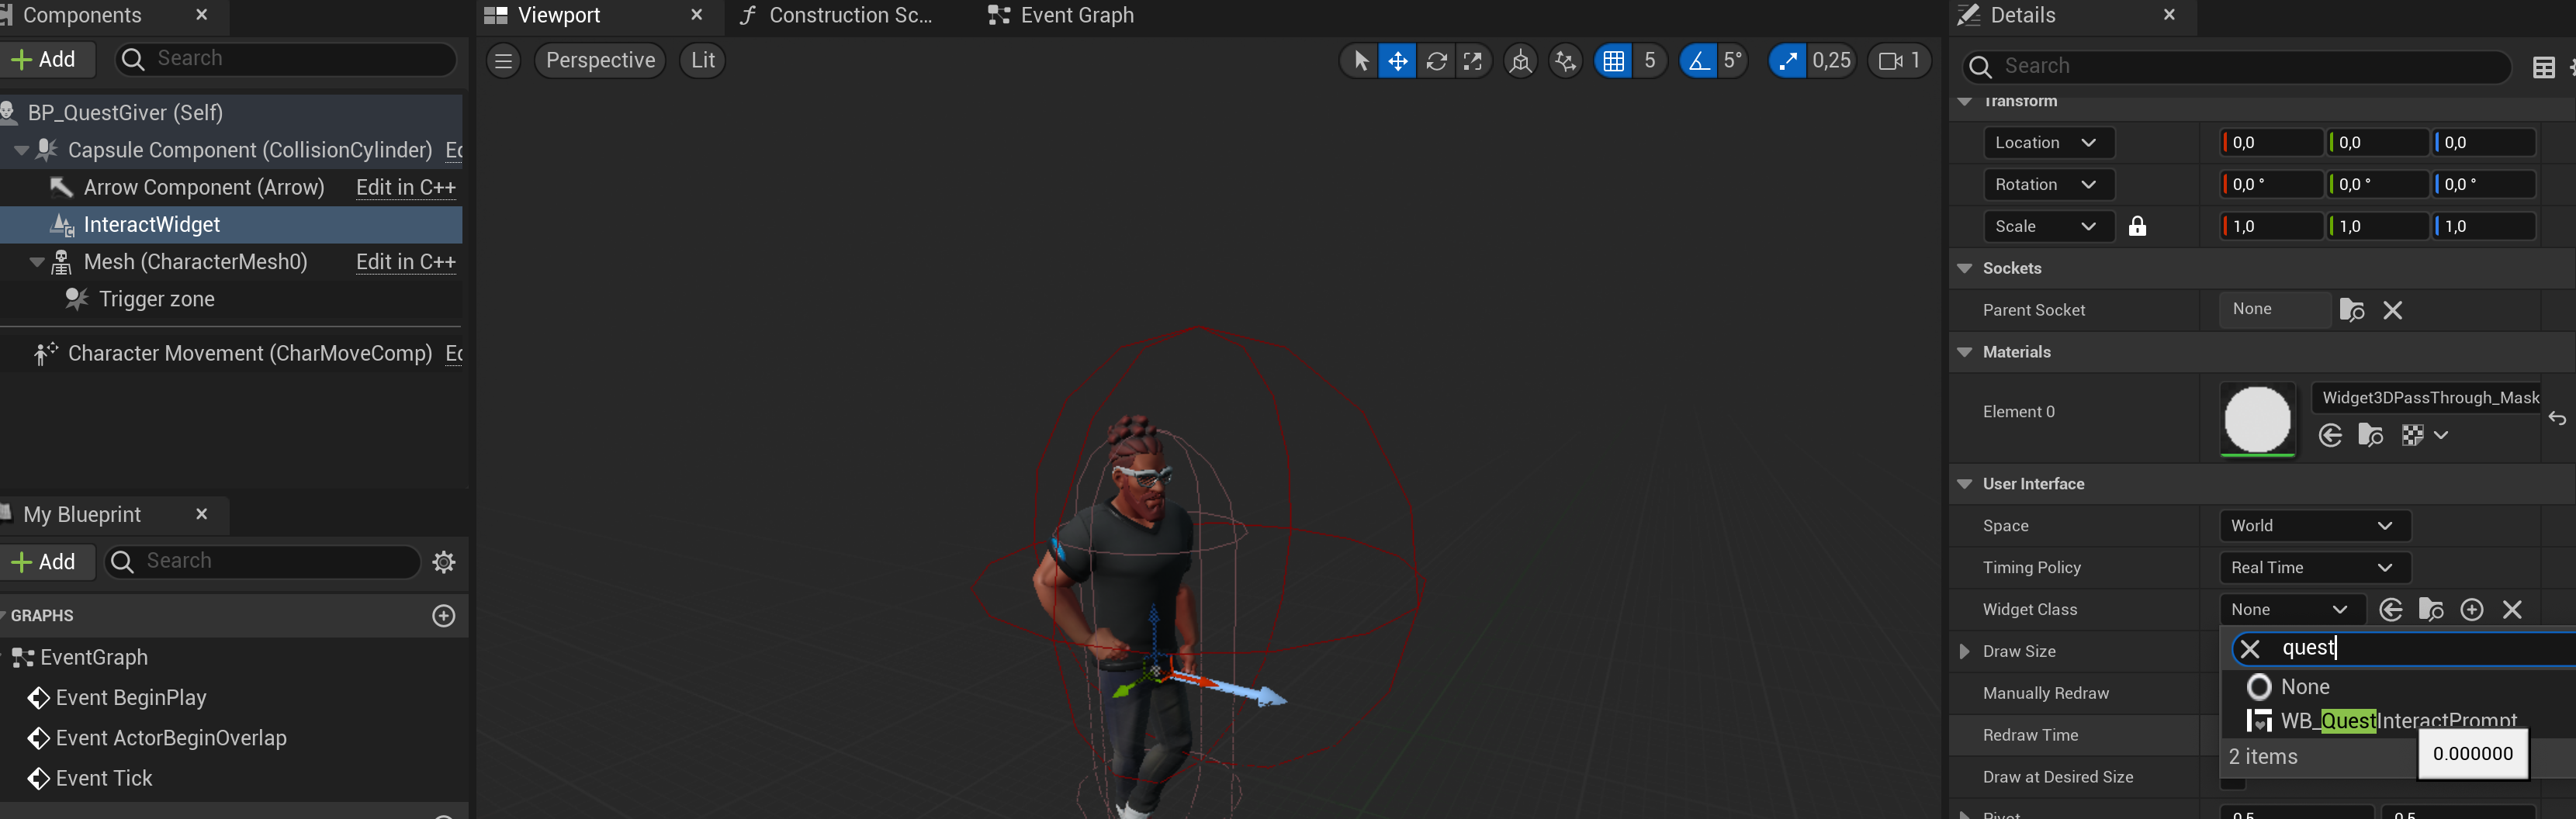Image resolution: width=2576 pixels, height=819 pixels.
Task: Jump to Event Tick node
Action: click(x=104, y=778)
